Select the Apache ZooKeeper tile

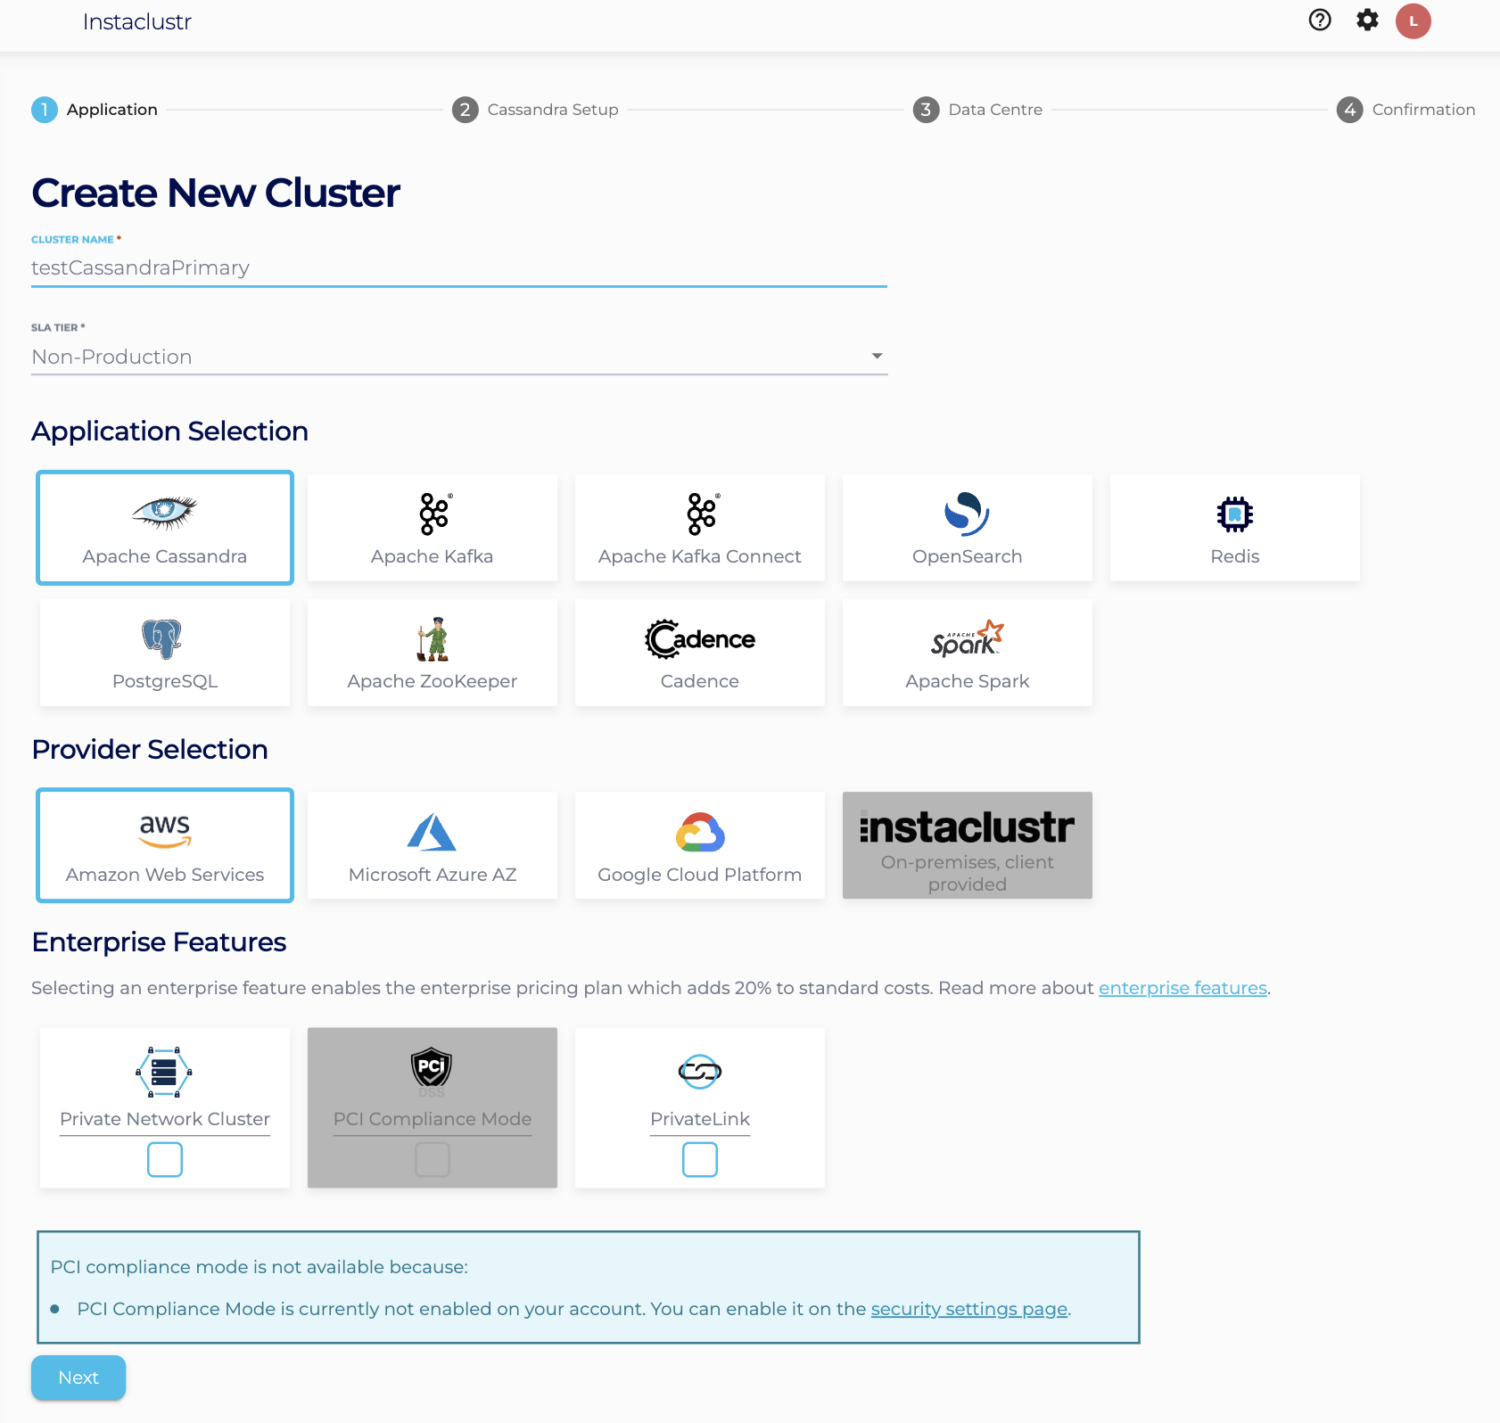point(432,652)
